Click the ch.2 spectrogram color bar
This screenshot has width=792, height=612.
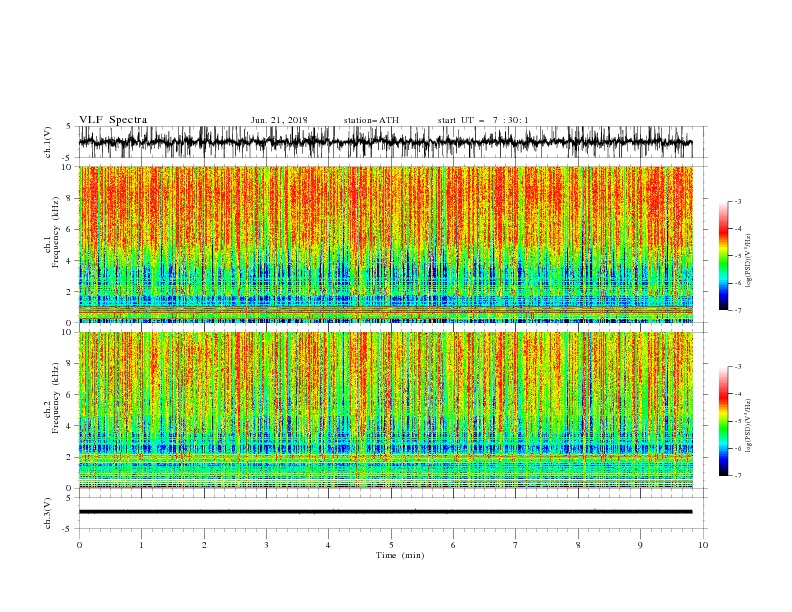click(x=723, y=421)
